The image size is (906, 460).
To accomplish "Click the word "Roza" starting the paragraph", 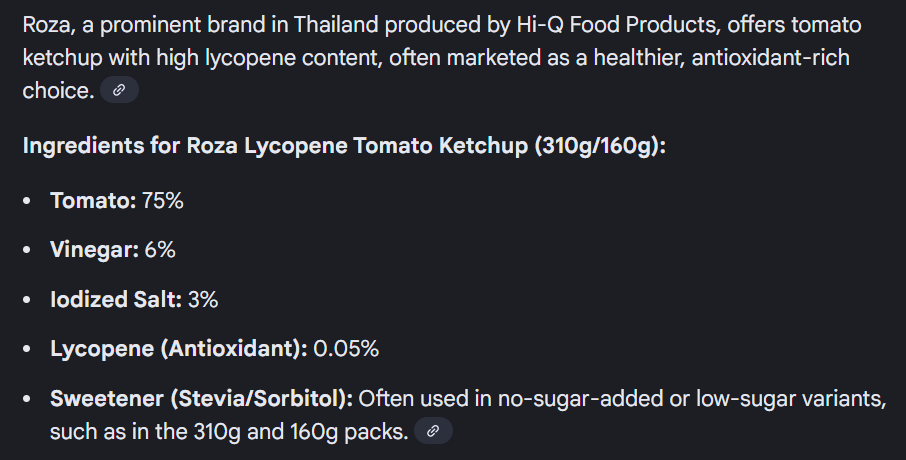I will 48,25.
